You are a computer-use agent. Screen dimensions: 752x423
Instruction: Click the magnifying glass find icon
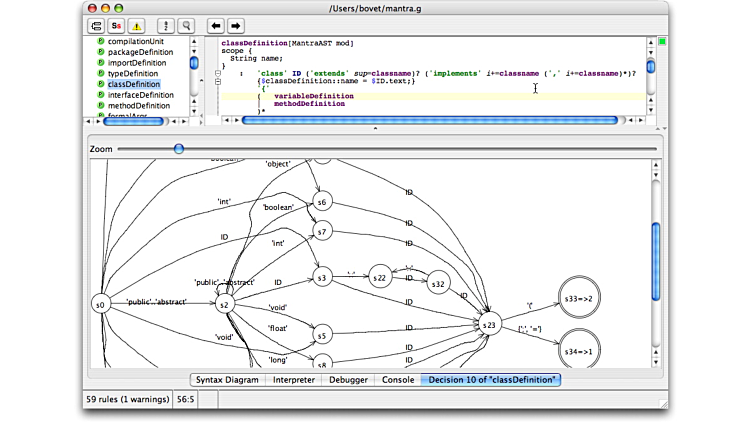[186, 25]
